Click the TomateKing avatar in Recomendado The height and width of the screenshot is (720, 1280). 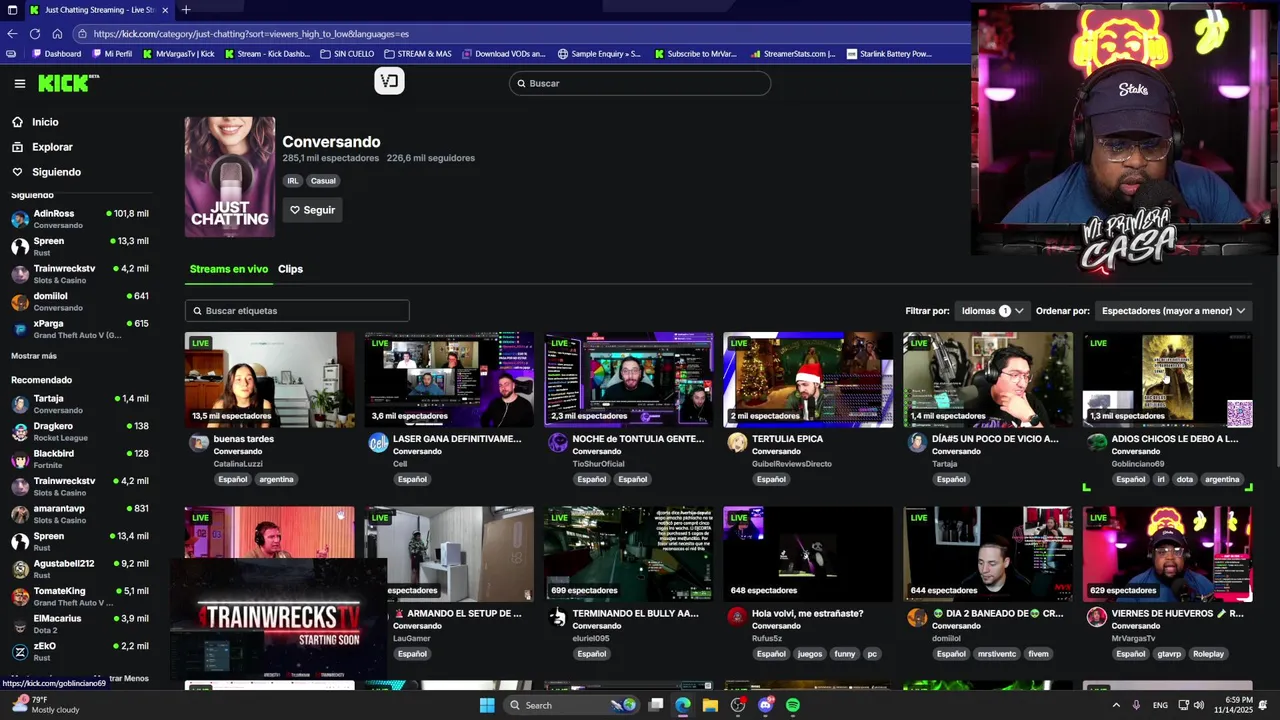(20, 596)
